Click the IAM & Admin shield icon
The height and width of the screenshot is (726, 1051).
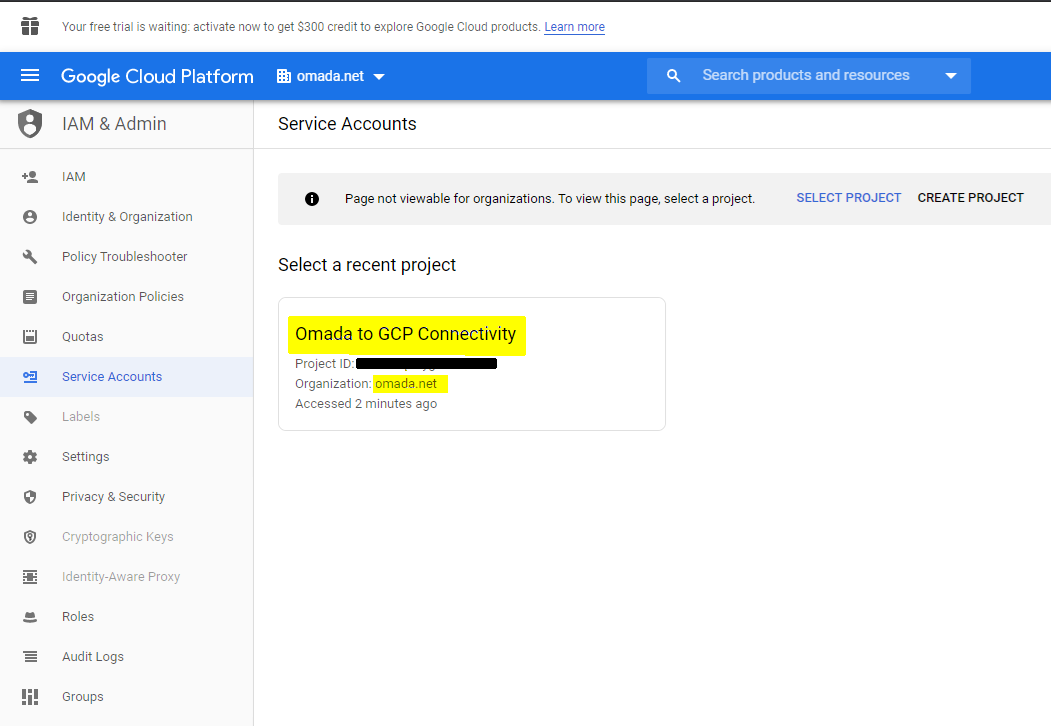29,123
